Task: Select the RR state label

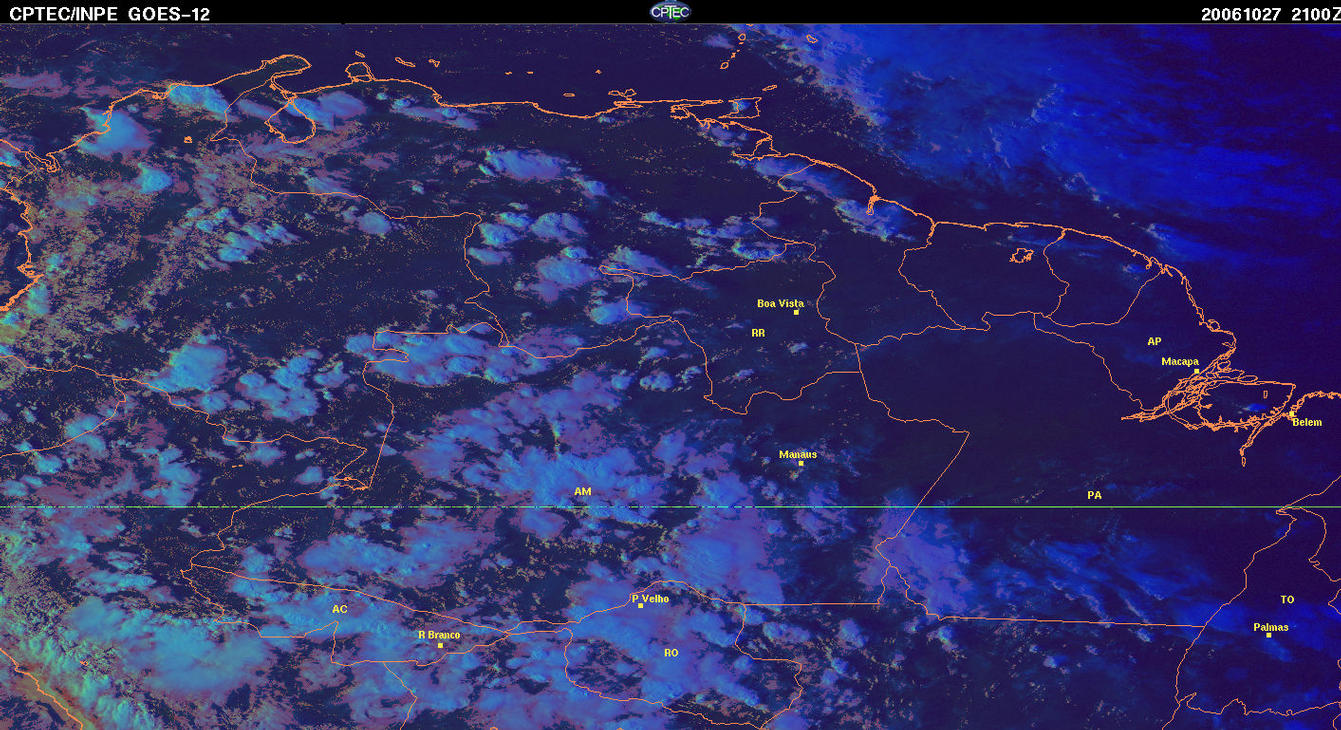Action: [758, 333]
